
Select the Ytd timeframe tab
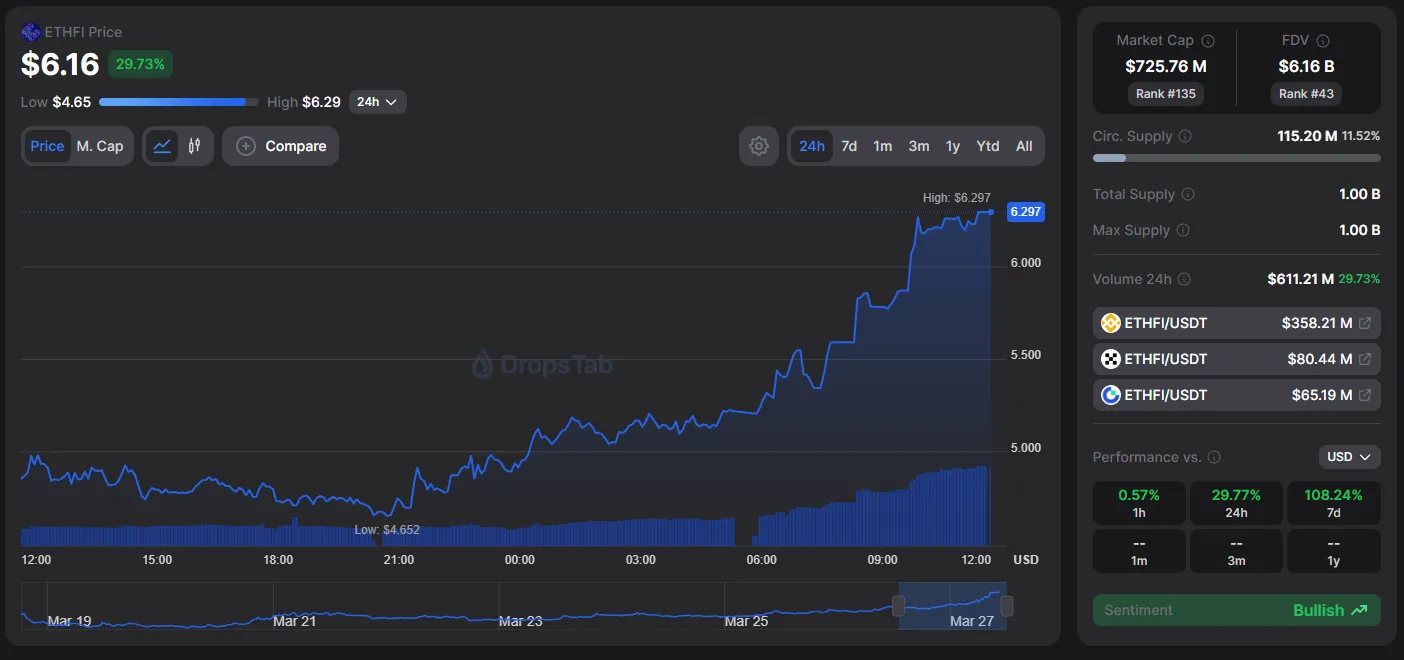tap(988, 146)
